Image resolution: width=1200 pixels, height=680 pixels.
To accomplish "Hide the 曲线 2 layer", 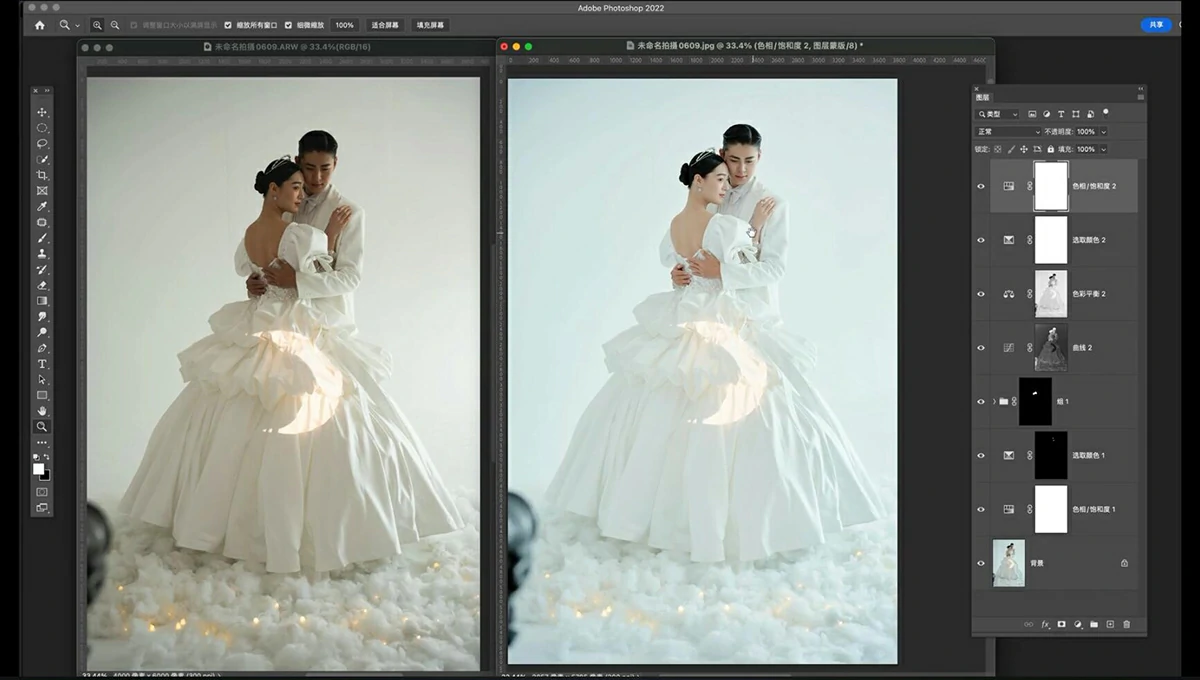I will point(981,348).
